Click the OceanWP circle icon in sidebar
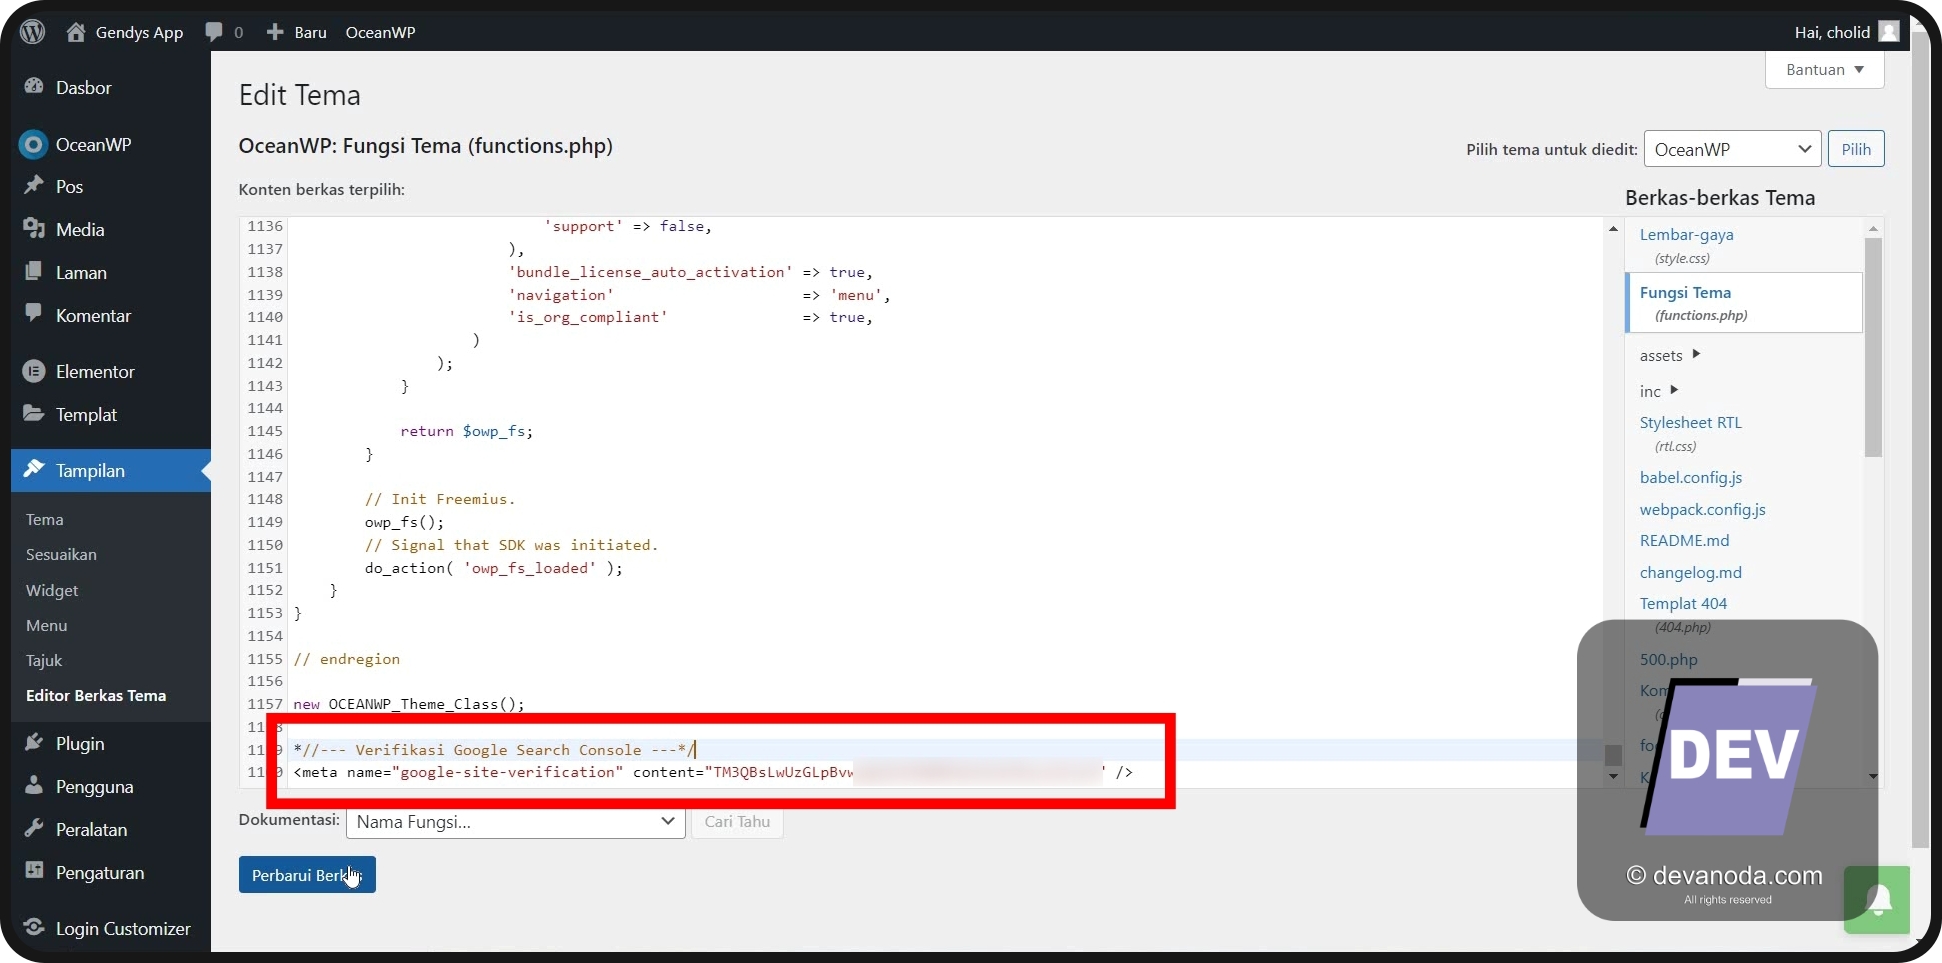The height and width of the screenshot is (963, 1942). (33, 145)
